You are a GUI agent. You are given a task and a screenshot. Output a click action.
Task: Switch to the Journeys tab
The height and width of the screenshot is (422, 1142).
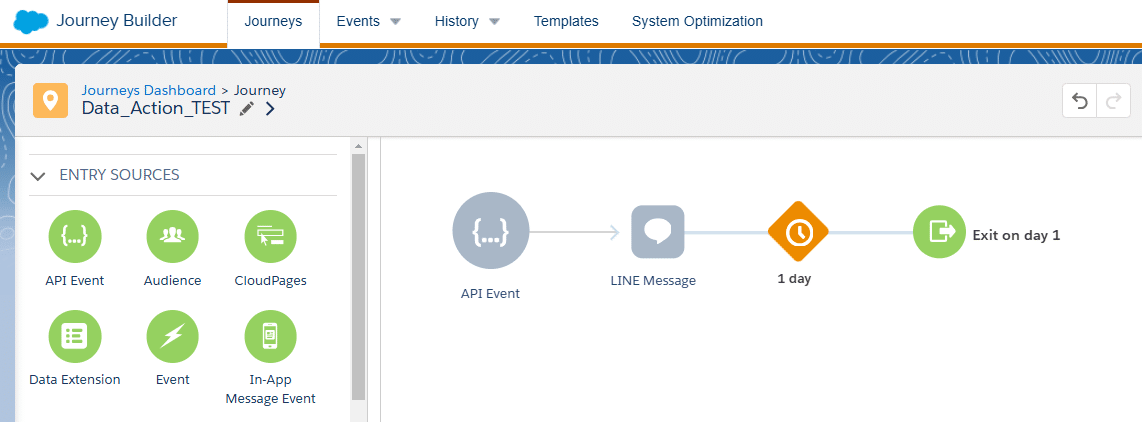273,22
